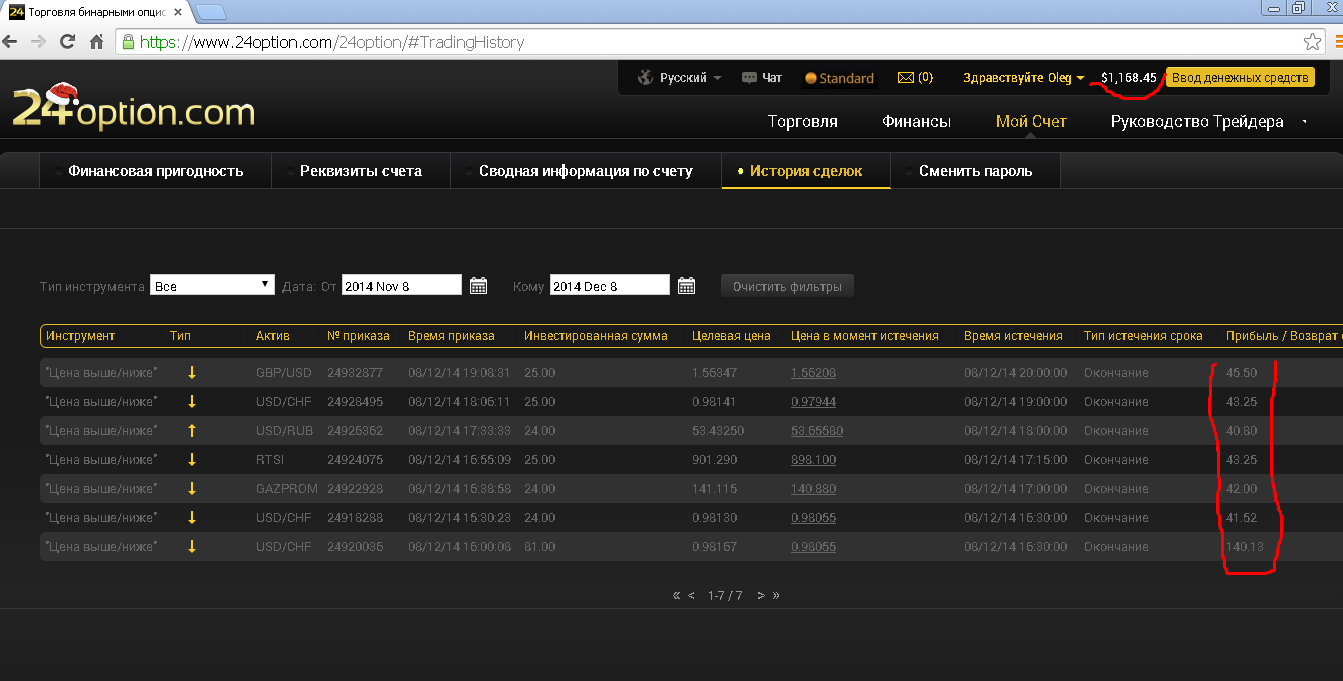Click the 24option.com logo
The width and height of the screenshot is (1343, 681).
click(132, 108)
